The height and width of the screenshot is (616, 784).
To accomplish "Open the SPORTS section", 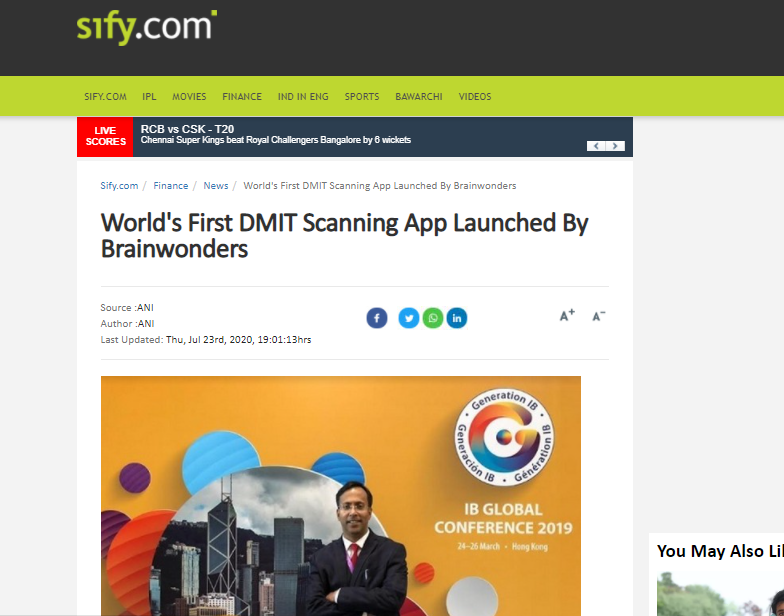I will pos(362,96).
